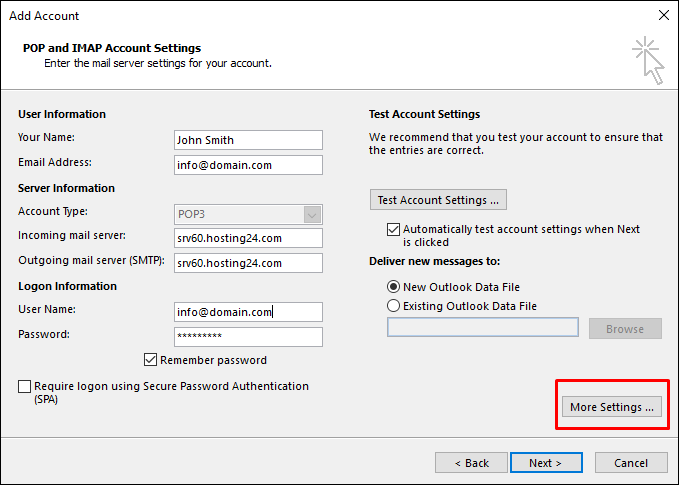
Task: Close the Add Account dialog
Action: (662, 16)
